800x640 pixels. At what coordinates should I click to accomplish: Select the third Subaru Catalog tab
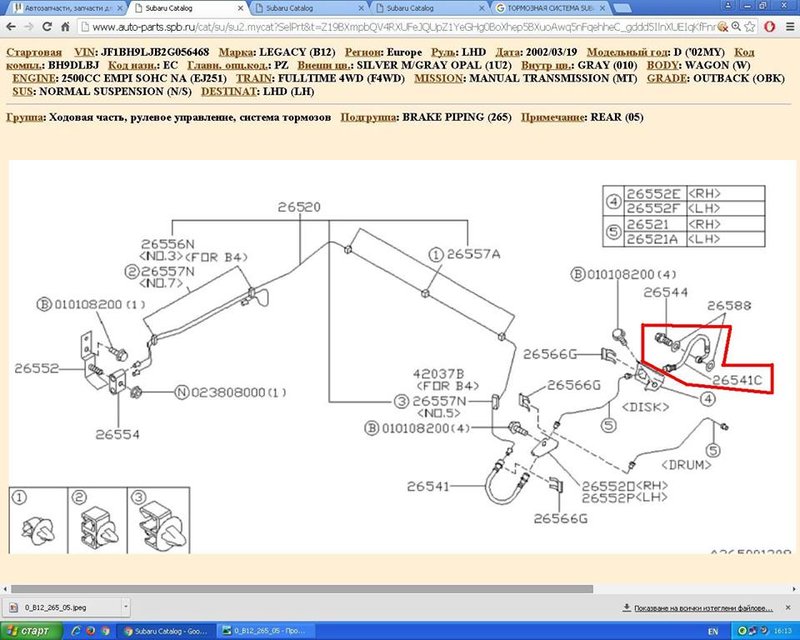coord(309,8)
